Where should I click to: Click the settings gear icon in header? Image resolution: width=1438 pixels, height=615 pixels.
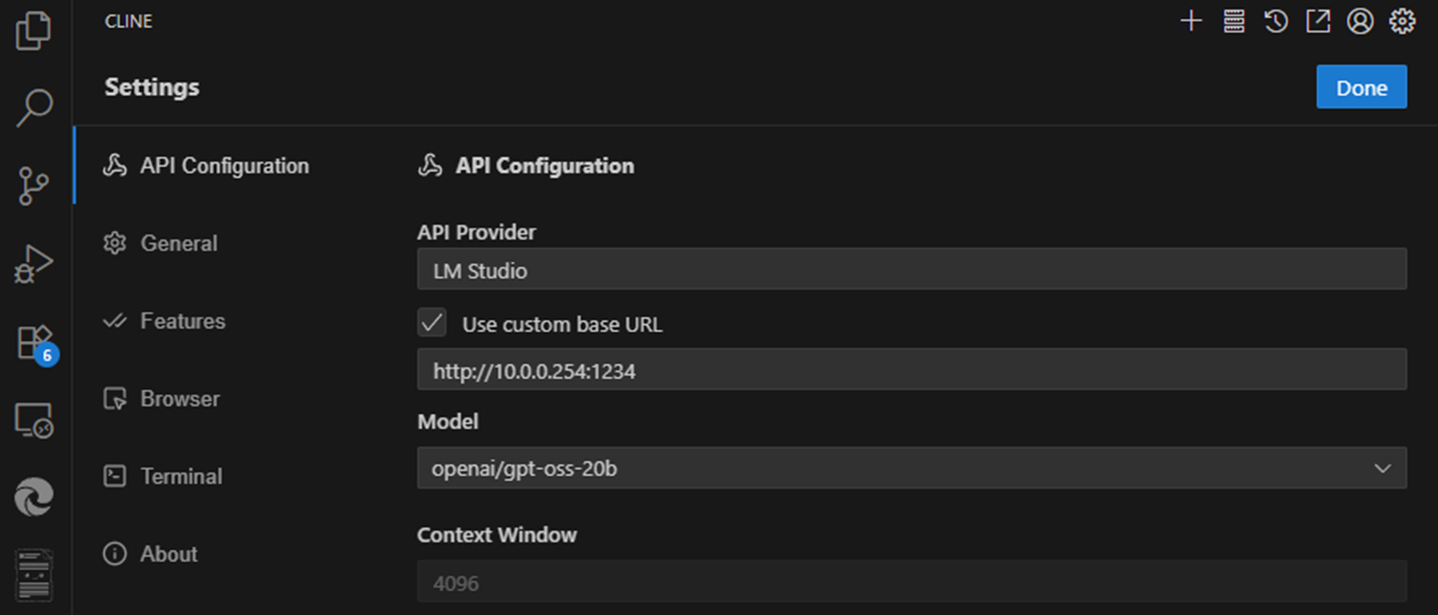pyautogui.click(x=1403, y=21)
